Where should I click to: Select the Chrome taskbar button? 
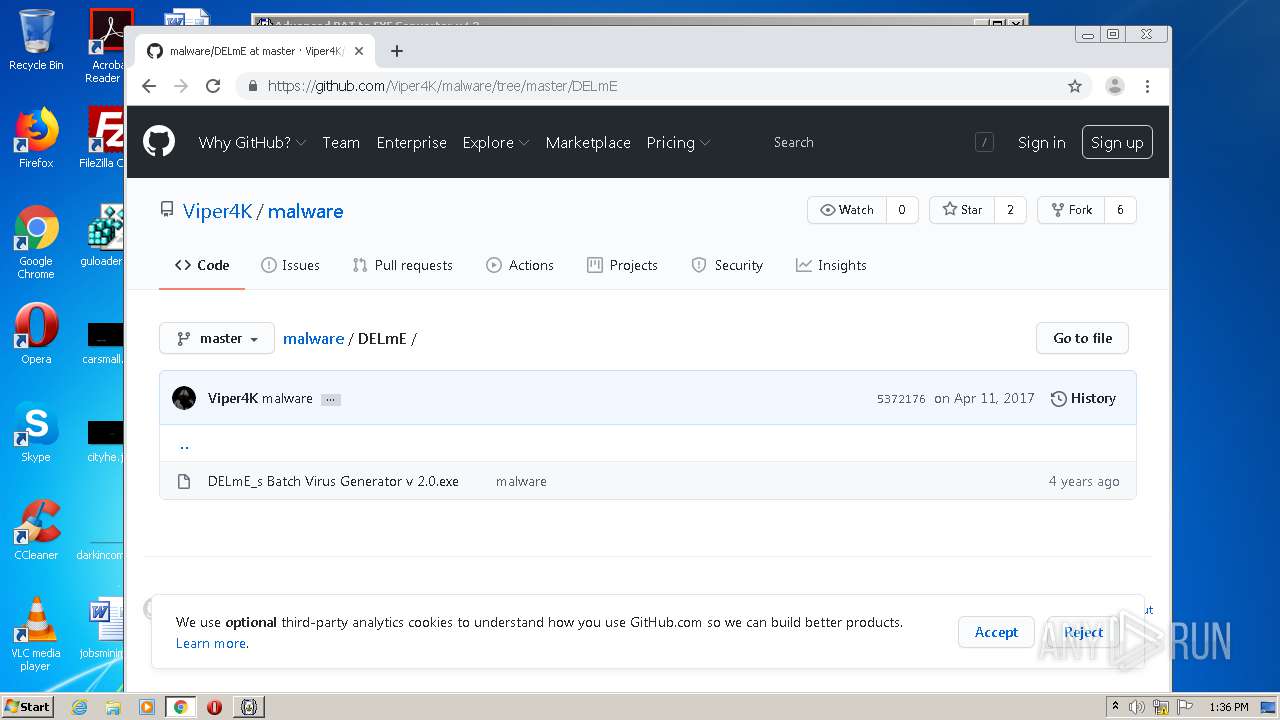[x=180, y=707]
